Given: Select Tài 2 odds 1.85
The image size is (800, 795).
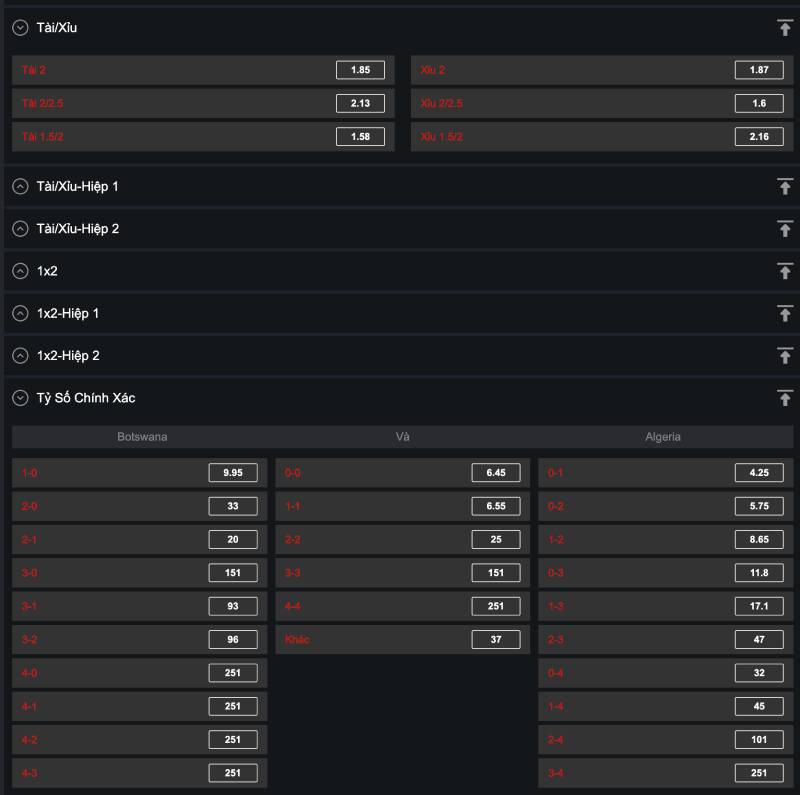Looking at the screenshot, I should pyautogui.click(x=360, y=70).
